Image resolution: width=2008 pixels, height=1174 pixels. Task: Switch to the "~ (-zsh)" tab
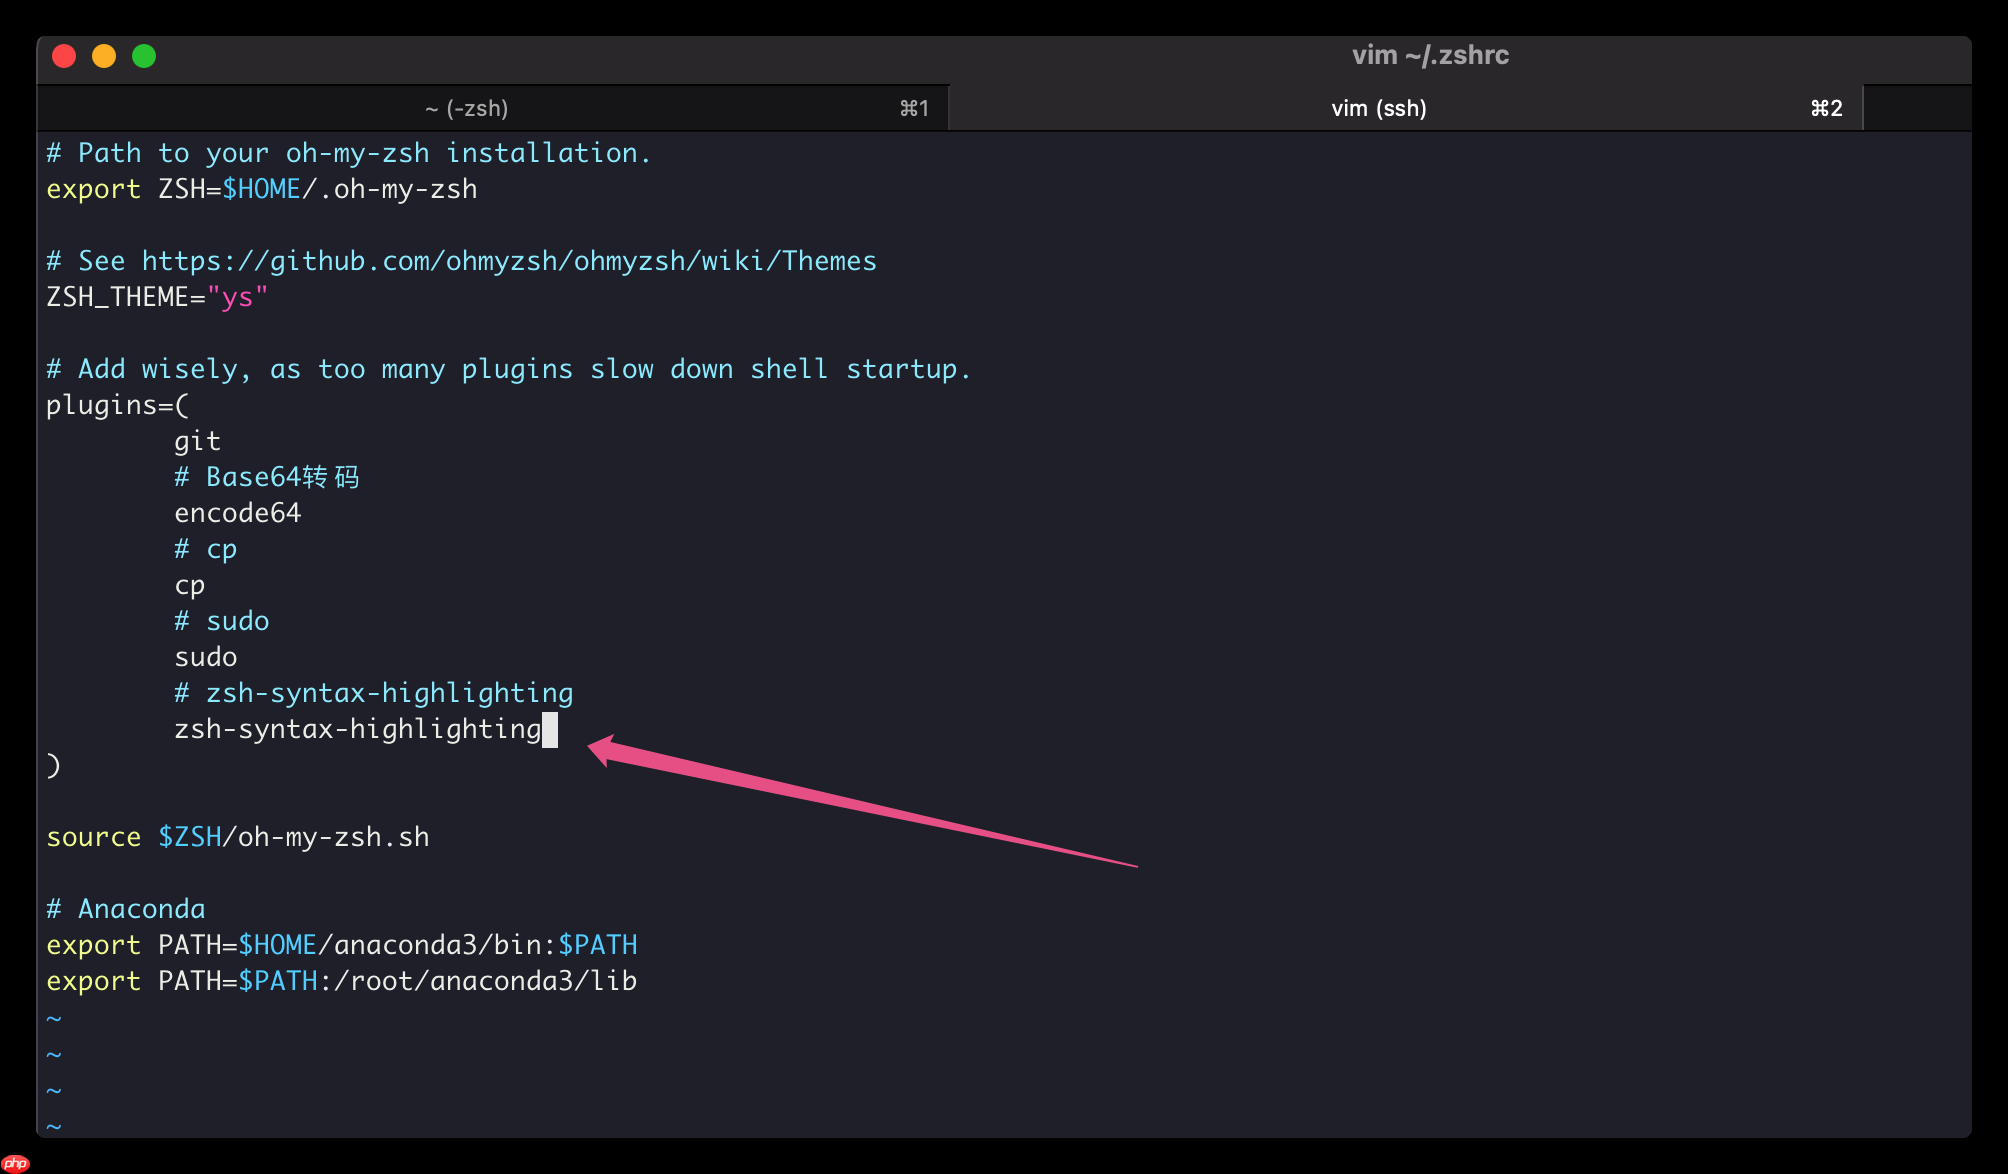(x=466, y=107)
